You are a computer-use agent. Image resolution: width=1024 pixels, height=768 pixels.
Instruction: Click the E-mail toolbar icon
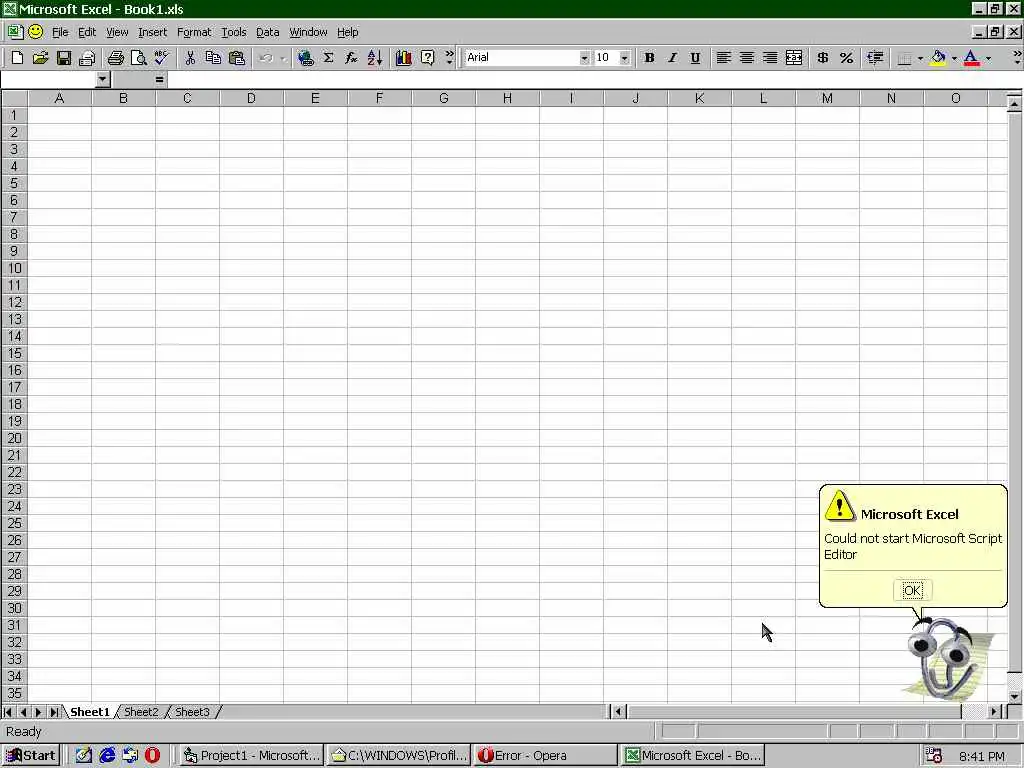(x=87, y=58)
